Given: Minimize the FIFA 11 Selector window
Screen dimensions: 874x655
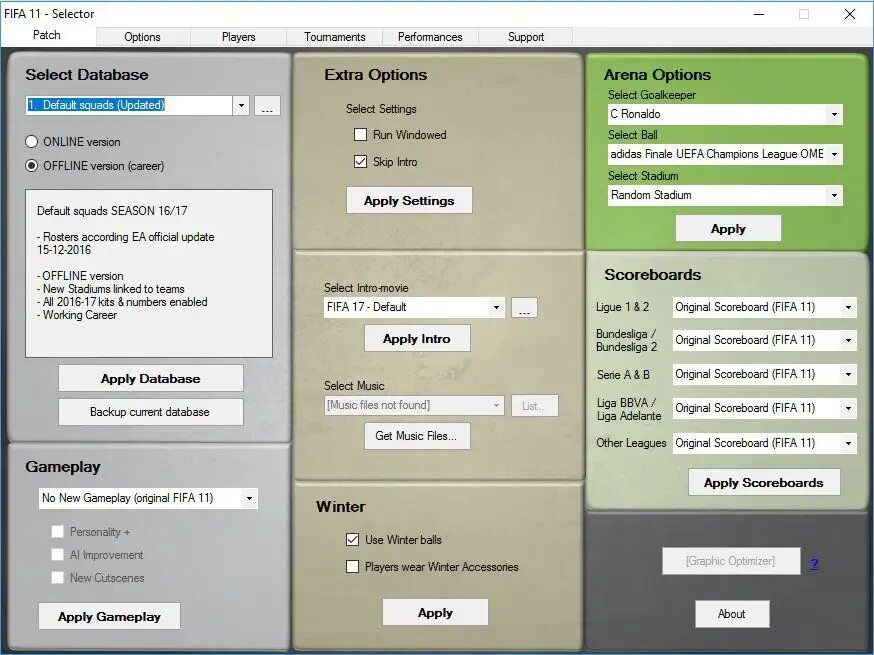Looking at the screenshot, I should pyautogui.click(x=759, y=14).
